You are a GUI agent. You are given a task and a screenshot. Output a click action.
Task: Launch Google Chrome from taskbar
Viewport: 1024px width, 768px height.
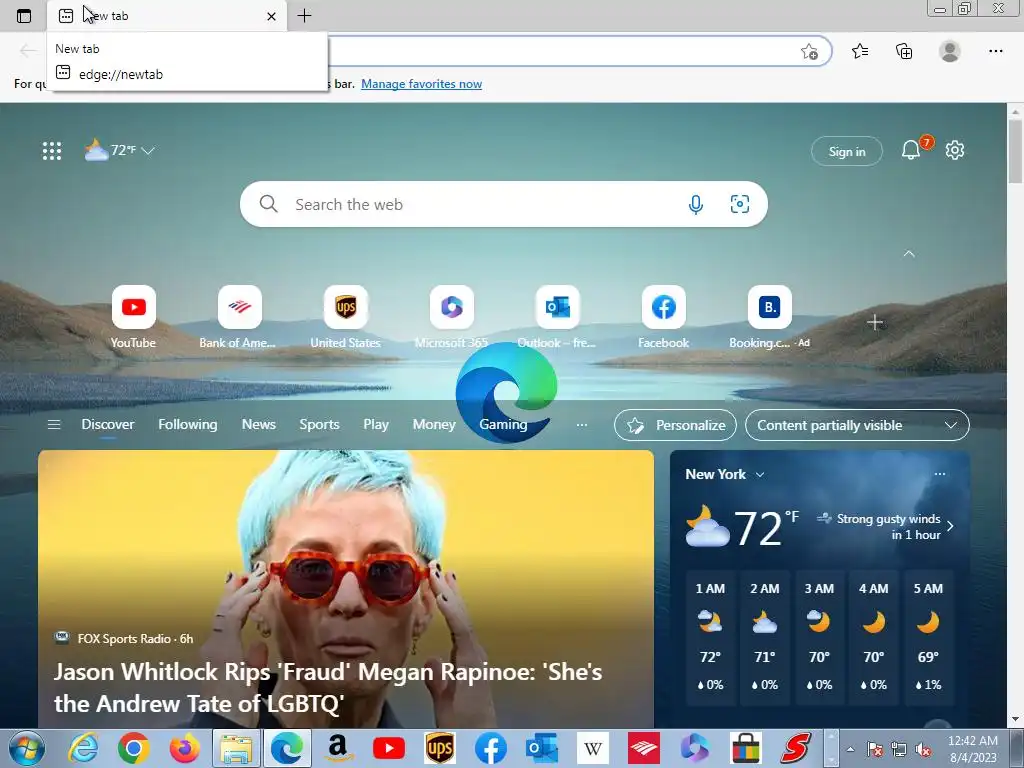134,748
